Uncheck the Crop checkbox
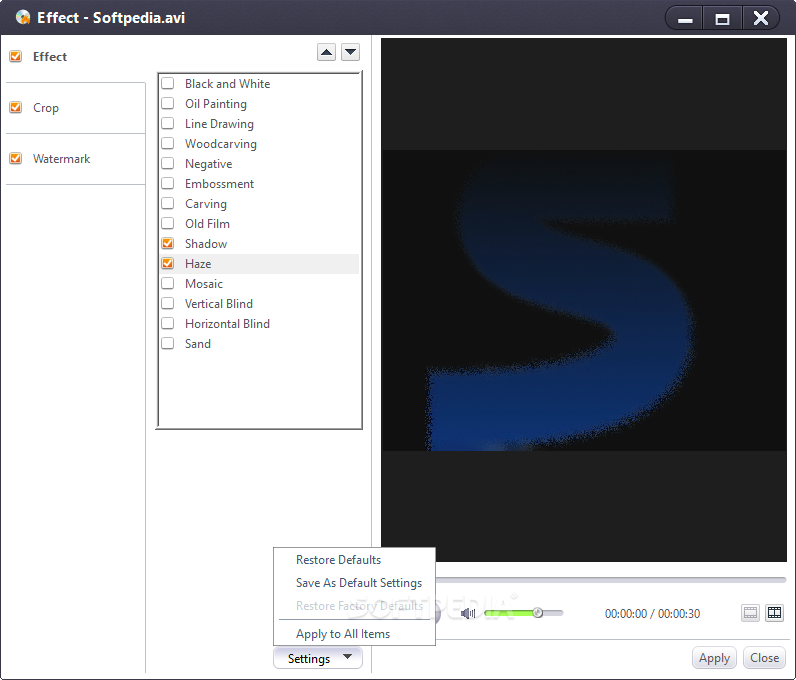 click(16, 108)
